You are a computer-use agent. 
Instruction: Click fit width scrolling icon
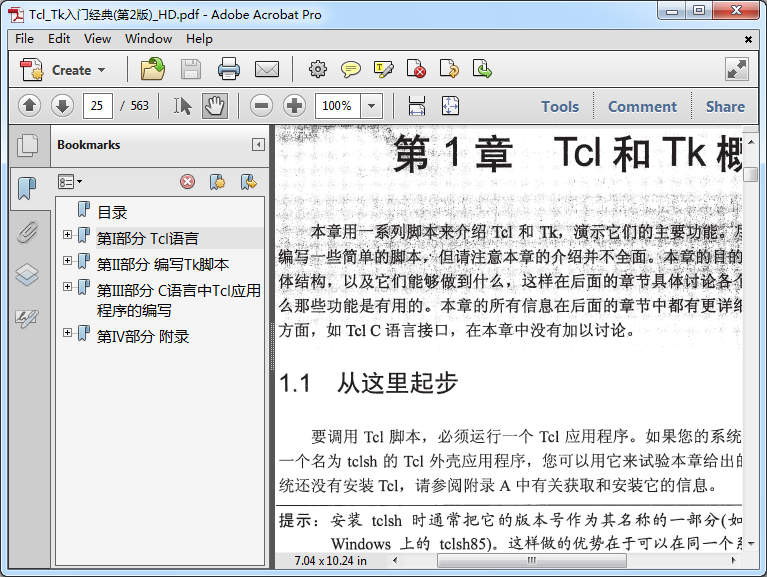pos(417,106)
